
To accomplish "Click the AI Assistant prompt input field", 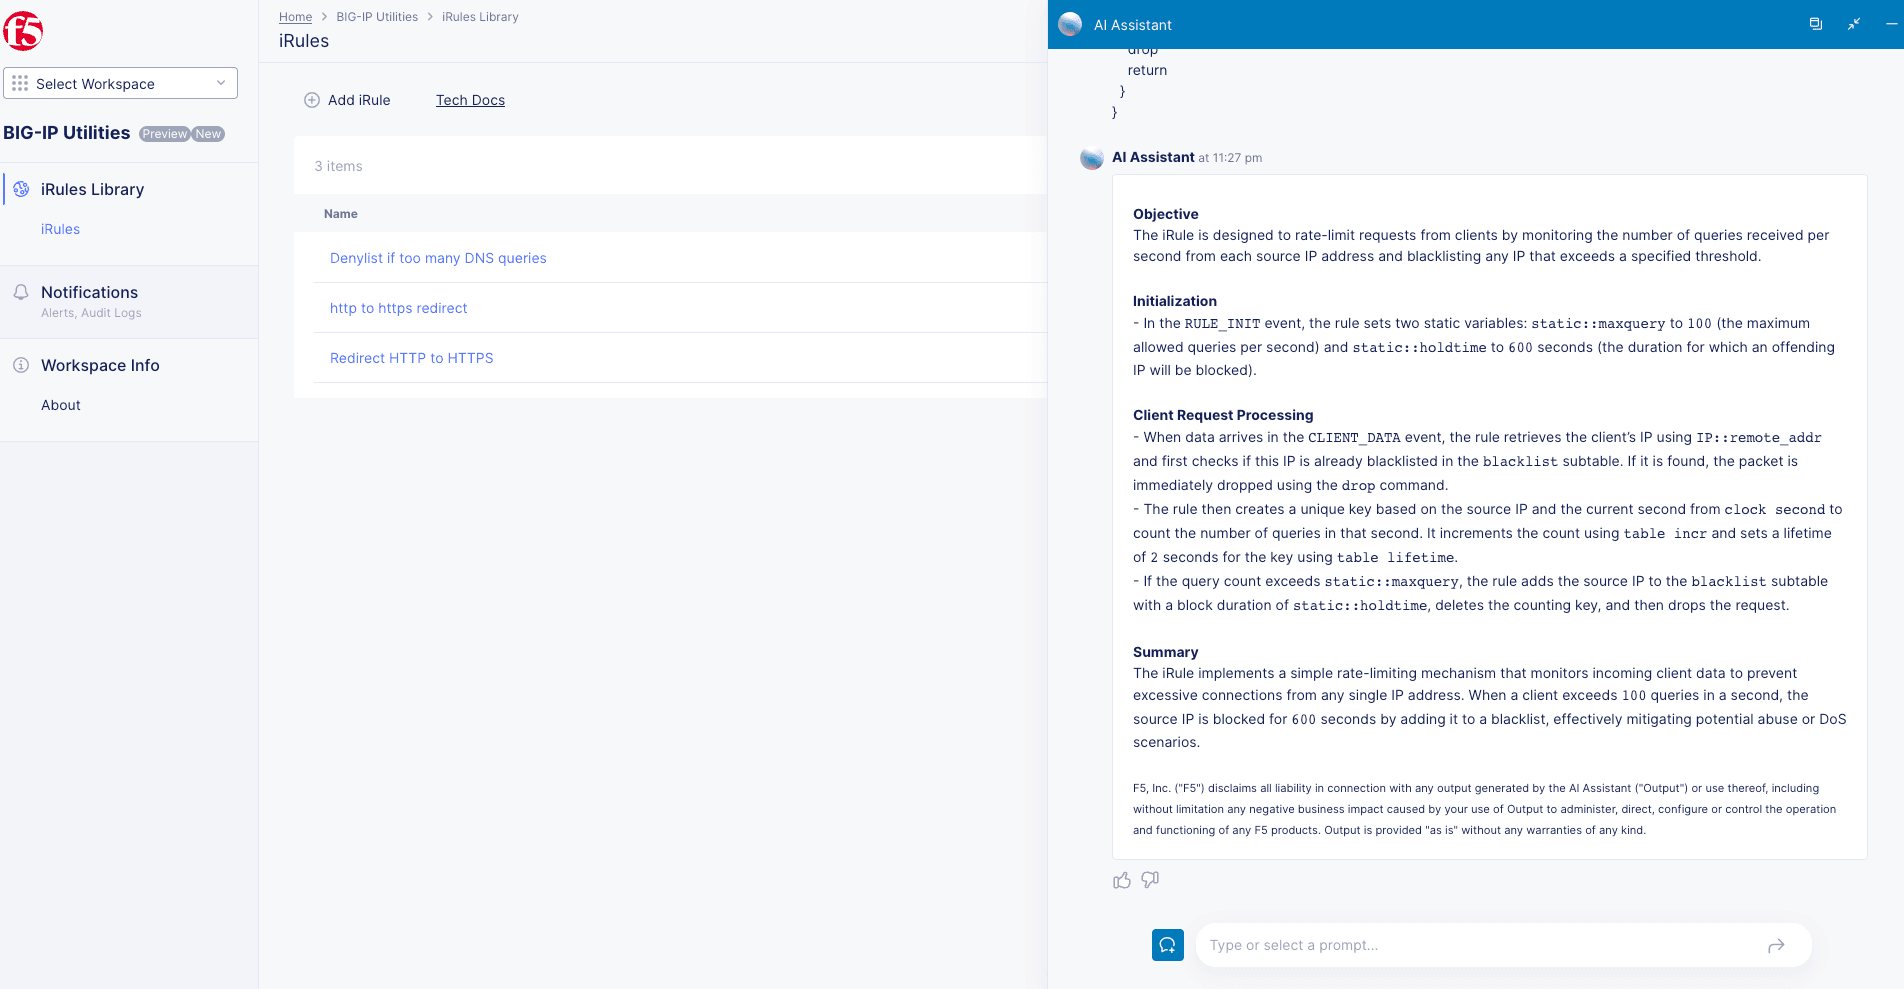I will pyautogui.click(x=1480, y=945).
